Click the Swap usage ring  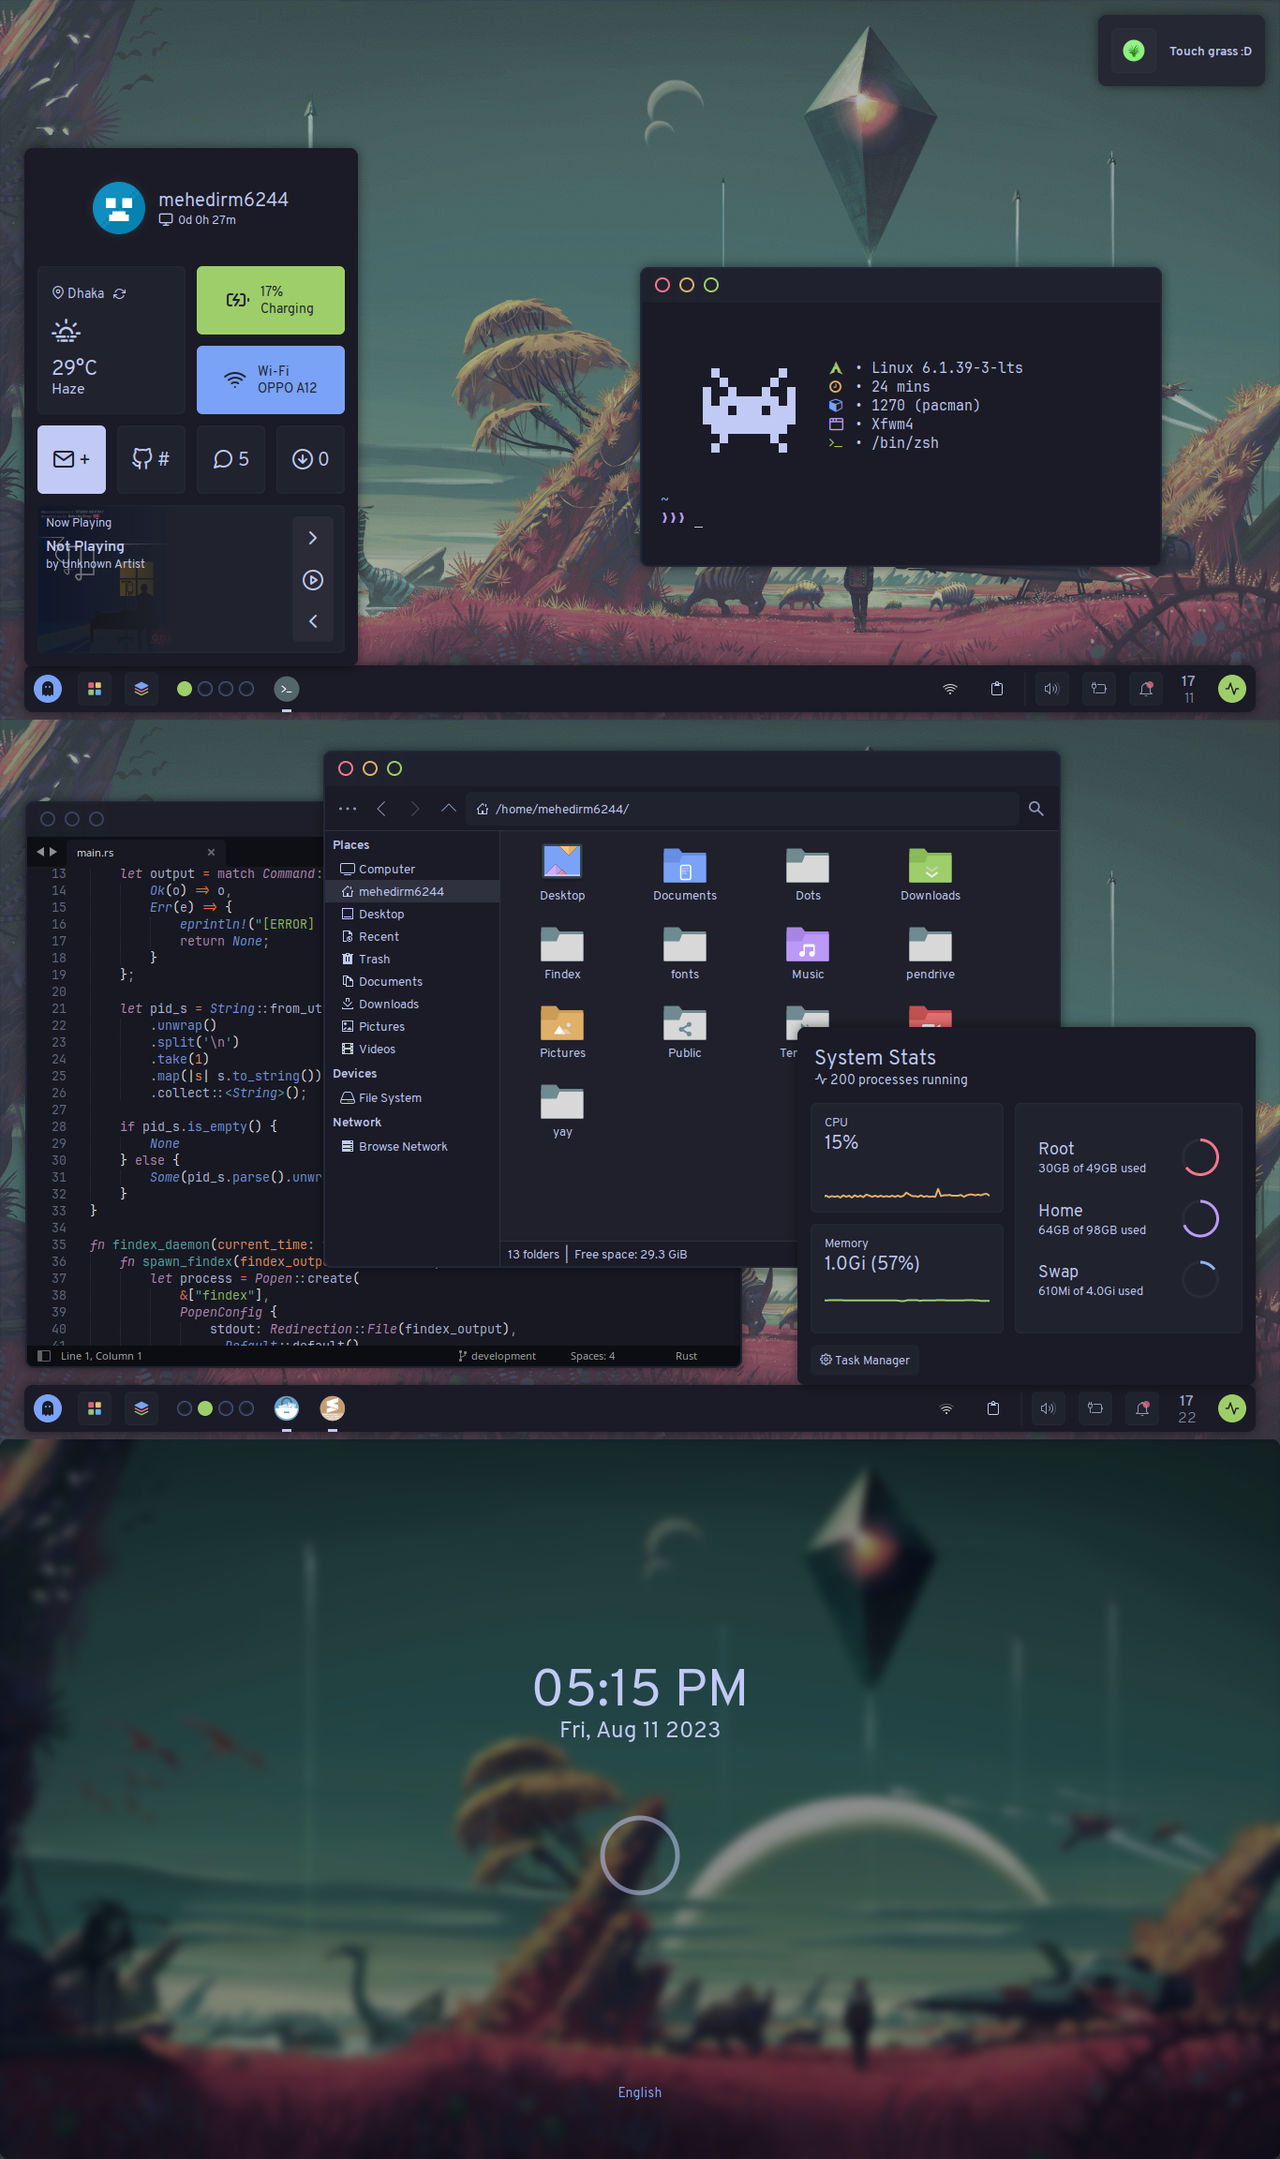(1200, 1279)
